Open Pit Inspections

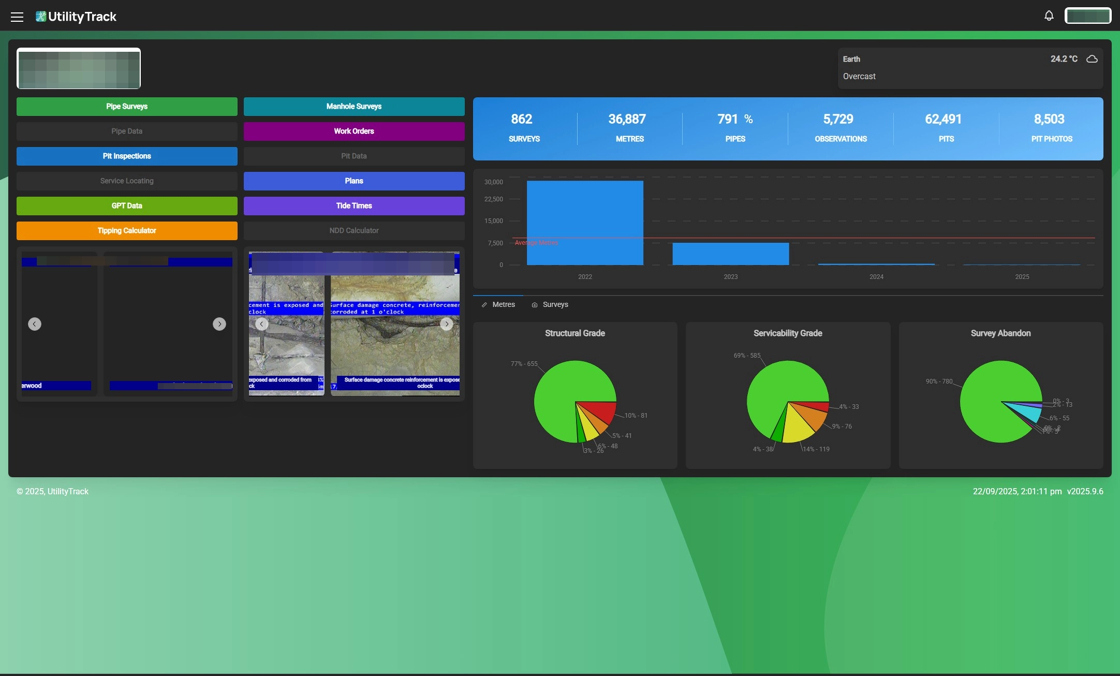coord(127,156)
